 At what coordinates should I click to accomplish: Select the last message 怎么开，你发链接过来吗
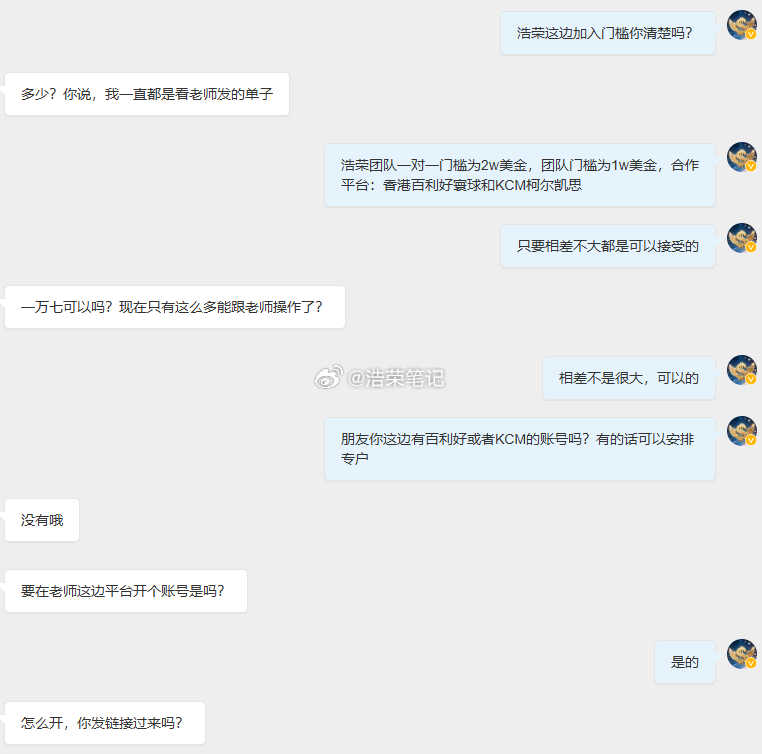[x=105, y=723]
